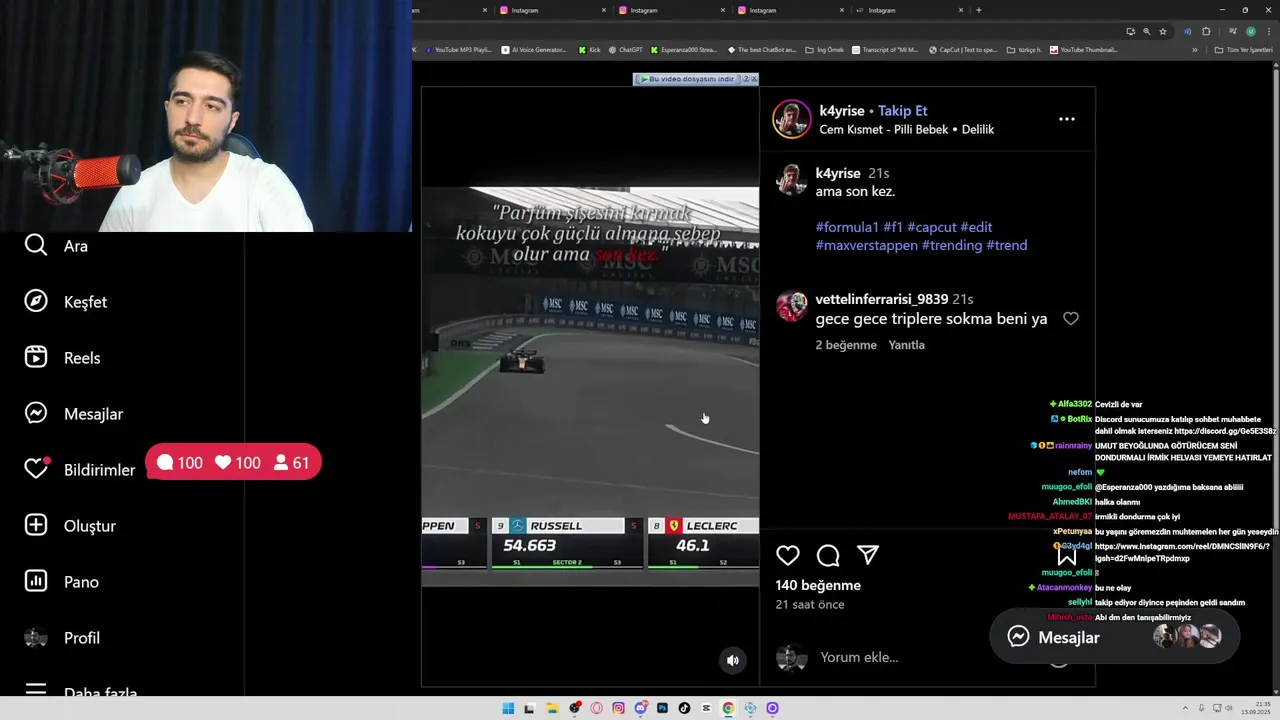1280x720 pixels.
Task: View the comment's 2 beğenme likes
Action: click(x=846, y=345)
